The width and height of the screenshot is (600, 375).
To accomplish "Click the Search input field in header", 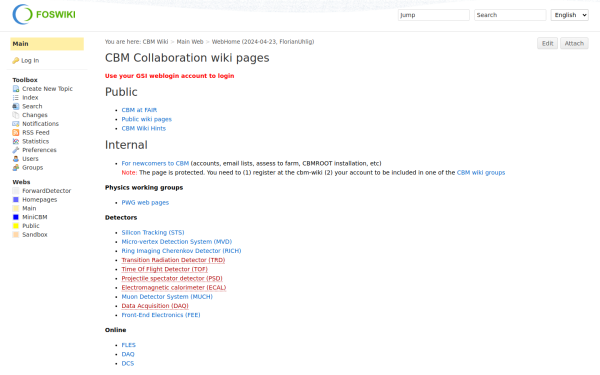I will click(x=510, y=15).
